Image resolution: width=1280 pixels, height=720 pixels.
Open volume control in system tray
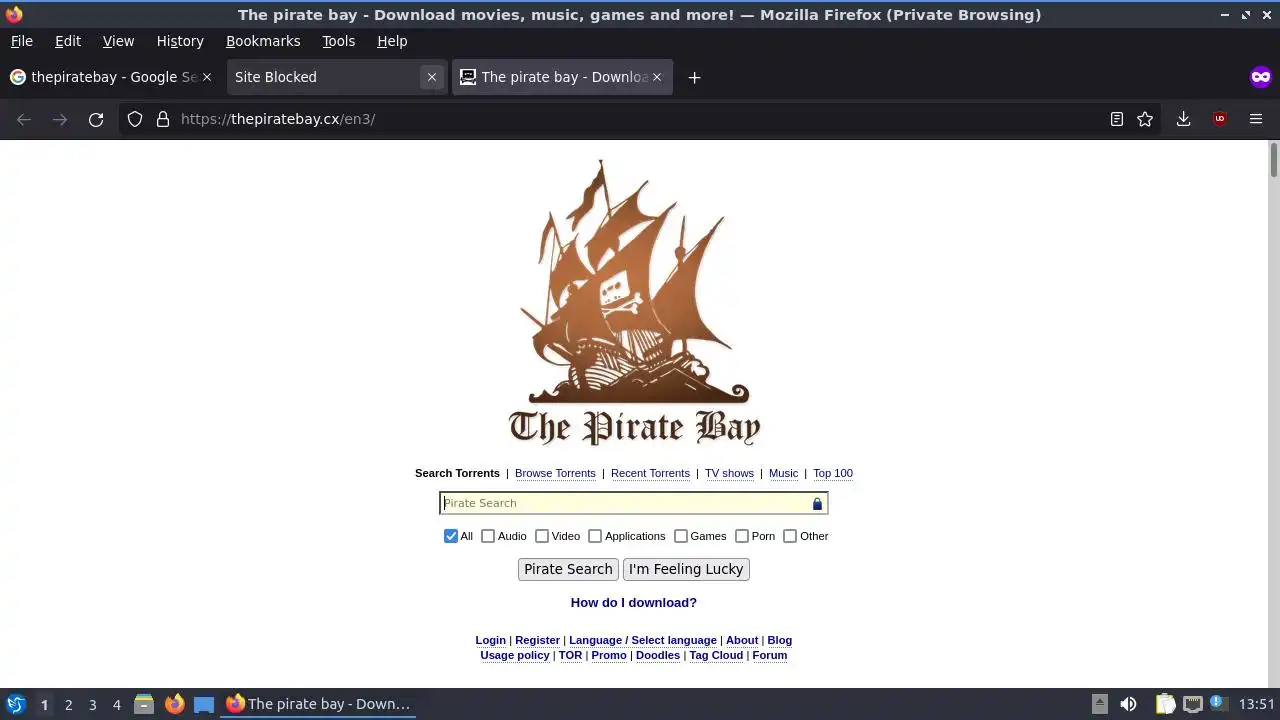[x=1128, y=704]
